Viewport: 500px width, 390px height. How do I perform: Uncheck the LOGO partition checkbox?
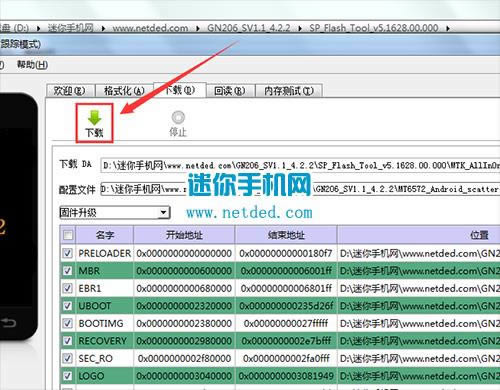tap(68, 376)
